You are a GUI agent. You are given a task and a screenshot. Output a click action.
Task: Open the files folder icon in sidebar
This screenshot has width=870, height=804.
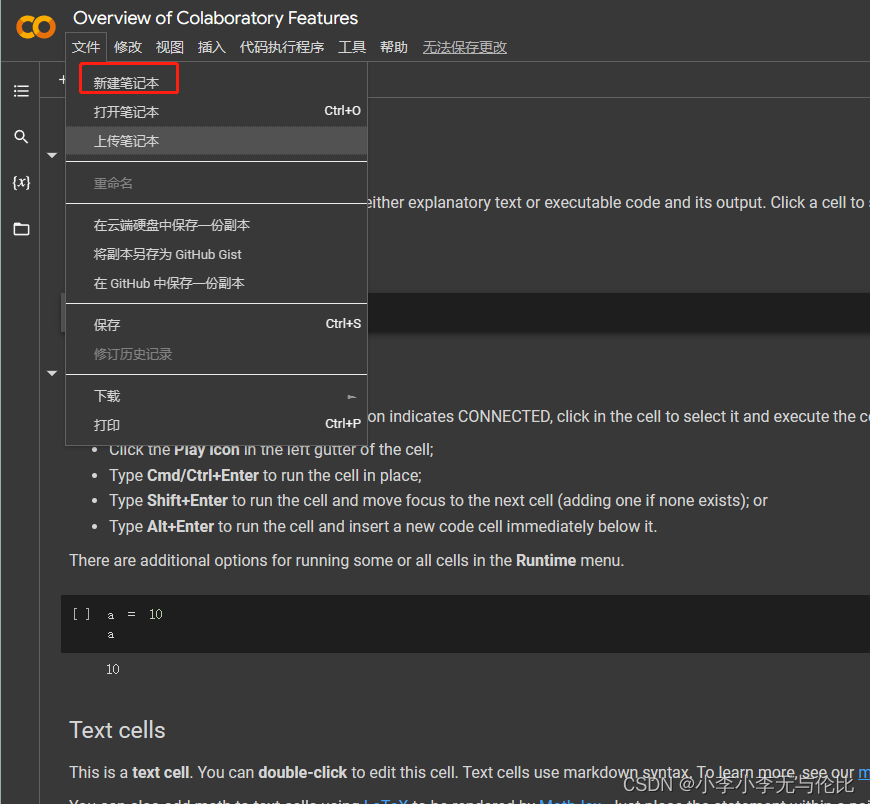[21, 229]
